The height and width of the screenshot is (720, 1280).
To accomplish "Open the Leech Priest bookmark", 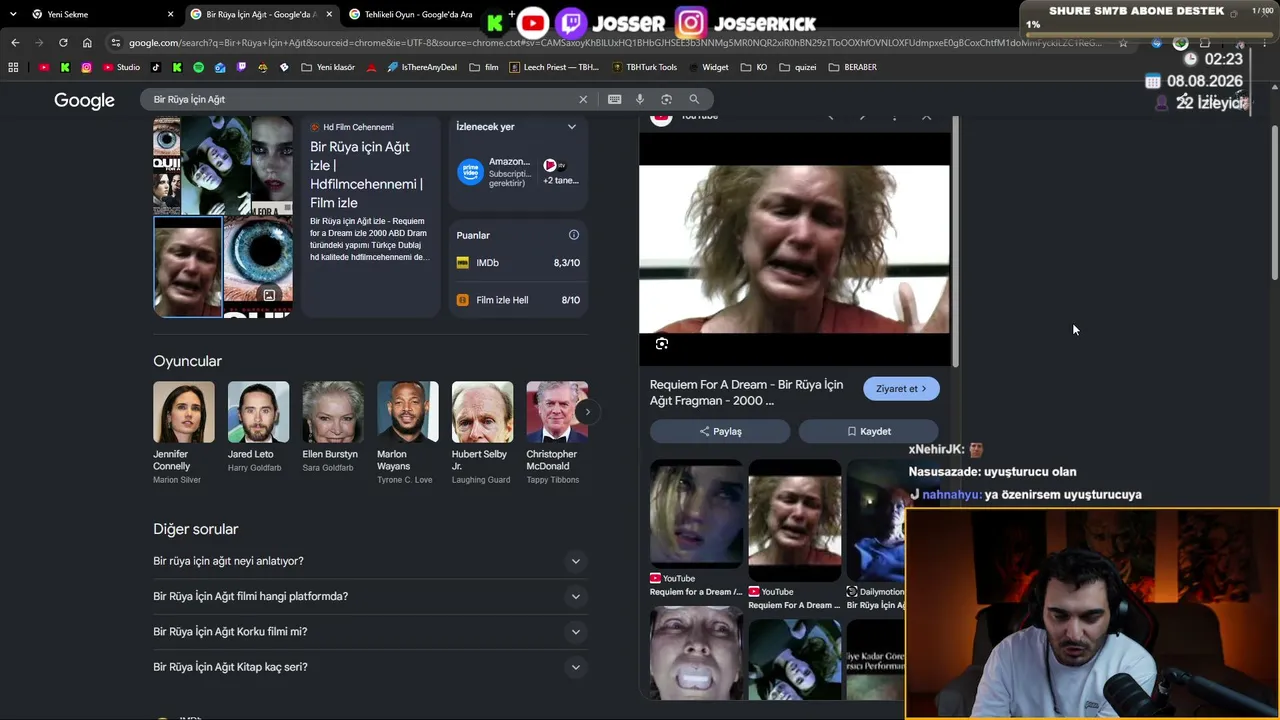I will tap(554, 67).
